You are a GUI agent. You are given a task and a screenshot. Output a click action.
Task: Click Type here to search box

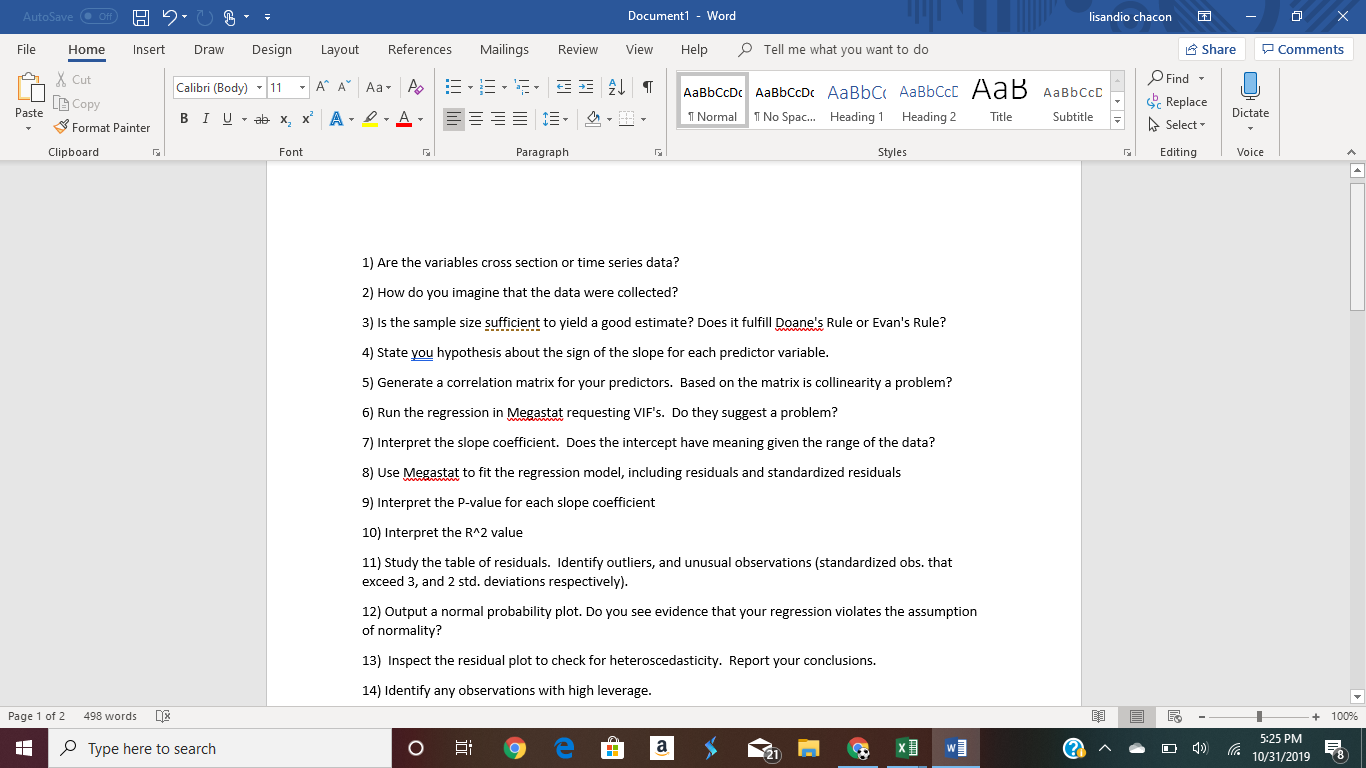(220, 748)
